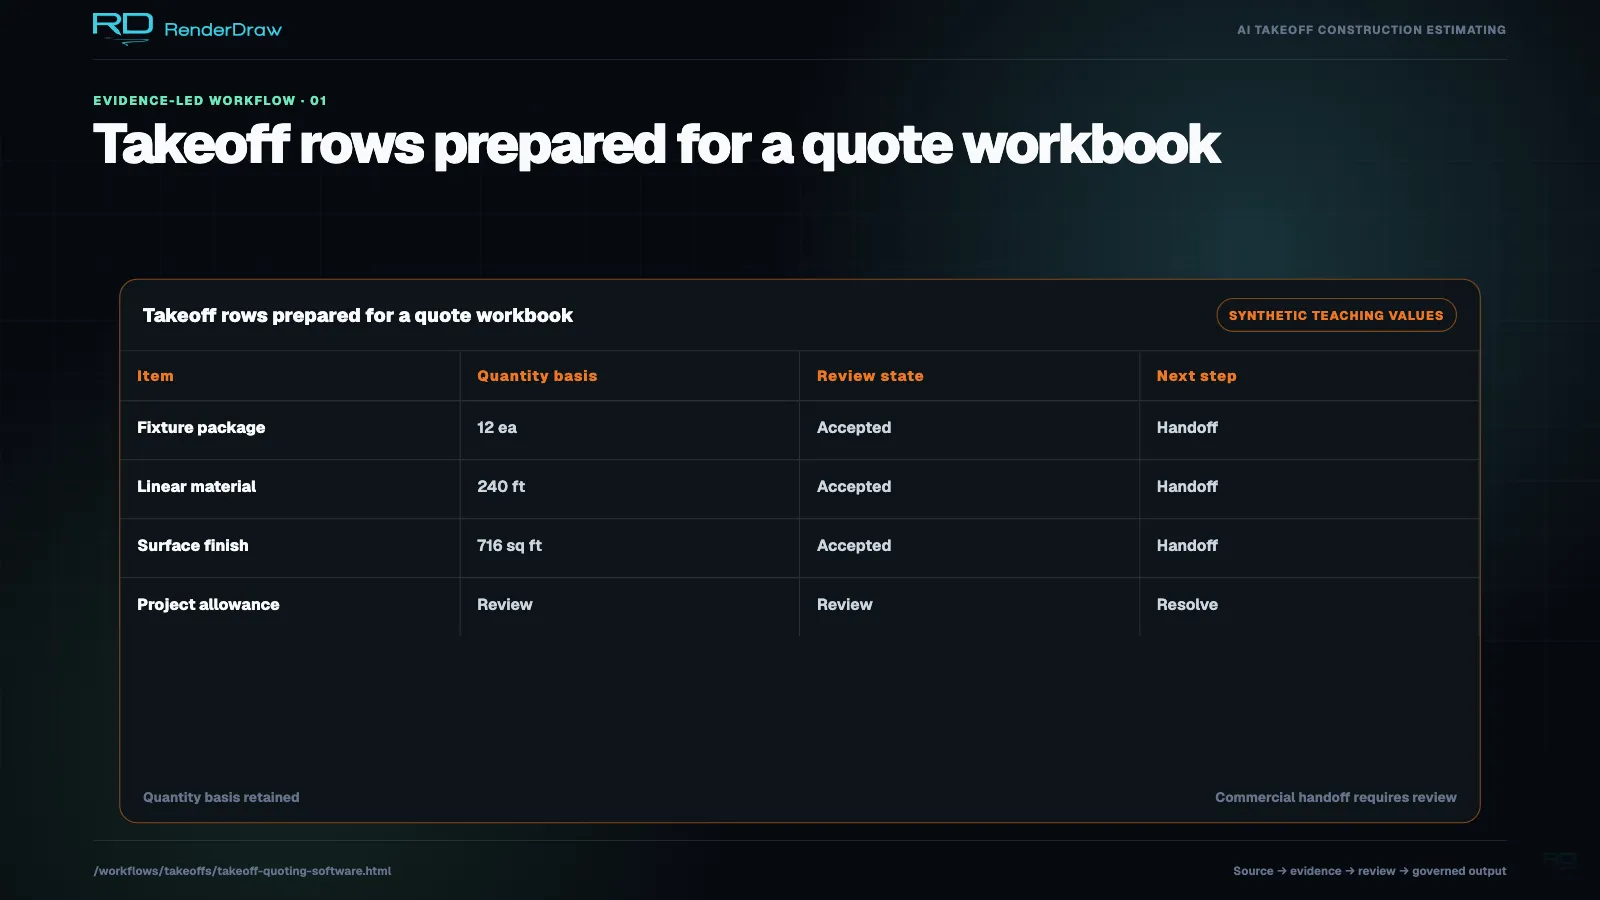Click Accepted in the Surface finish row
Viewport: 1600px width, 900px height.
pos(854,546)
